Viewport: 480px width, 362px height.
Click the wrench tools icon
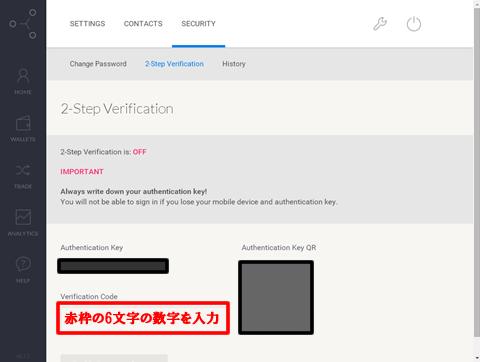click(380, 24)
